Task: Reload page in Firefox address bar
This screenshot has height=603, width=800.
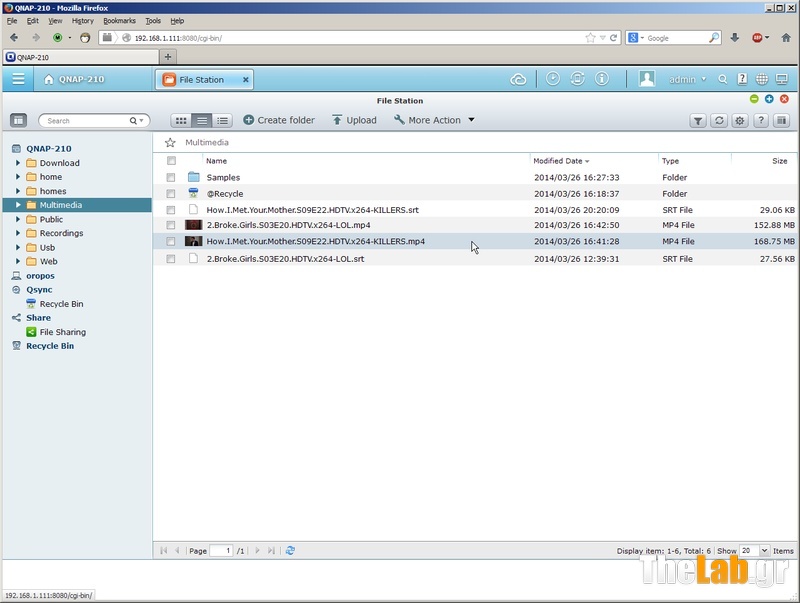Action: [614, 38]
